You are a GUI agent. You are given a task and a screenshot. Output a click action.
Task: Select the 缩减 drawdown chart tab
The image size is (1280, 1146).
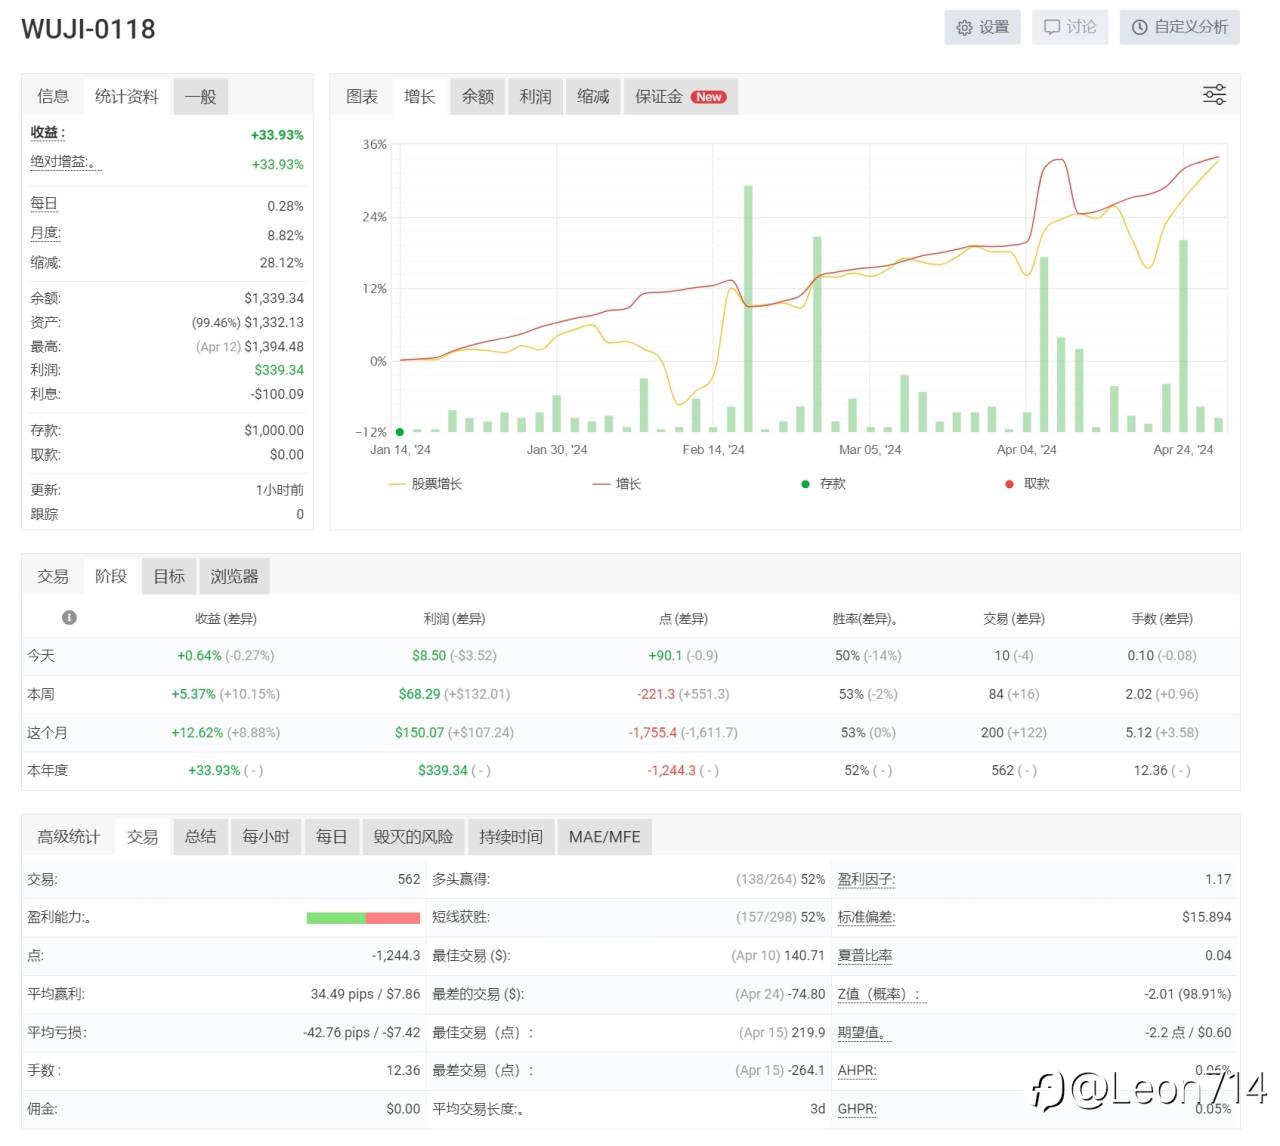click(x=593, y=96)
